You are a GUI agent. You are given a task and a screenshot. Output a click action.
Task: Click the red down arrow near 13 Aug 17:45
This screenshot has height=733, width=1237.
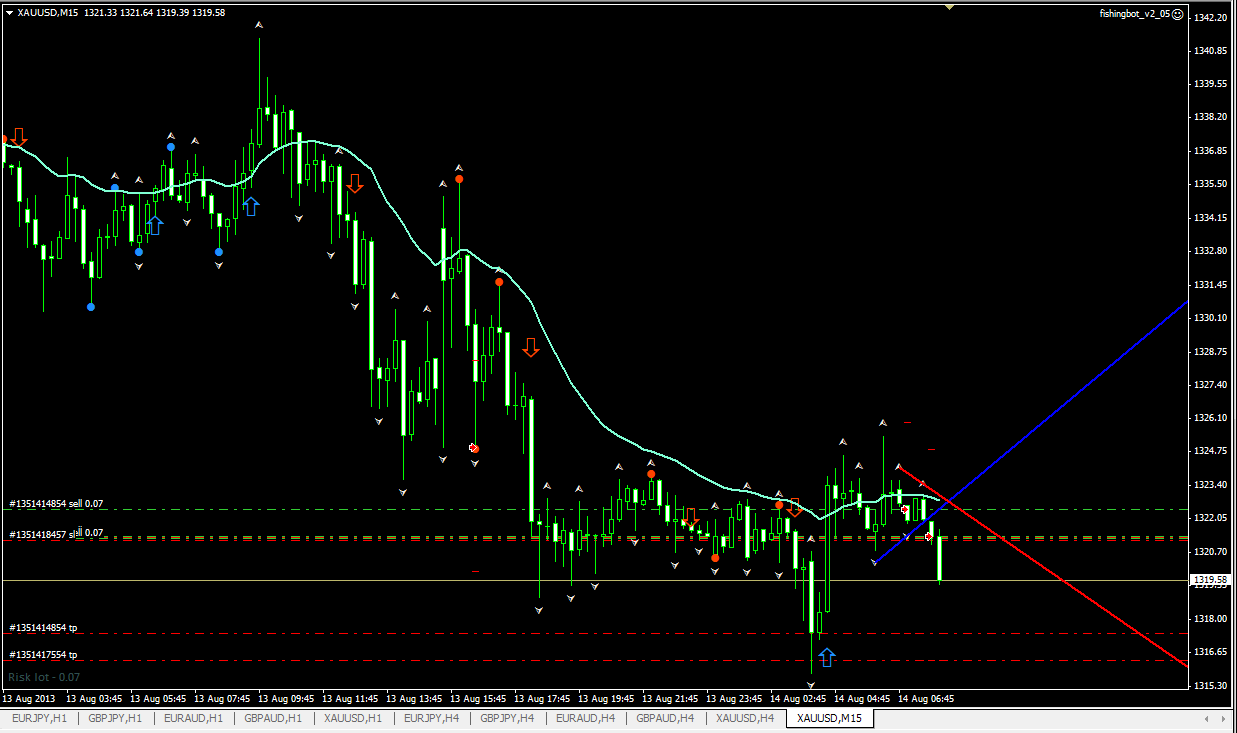(x=530, y=347)
